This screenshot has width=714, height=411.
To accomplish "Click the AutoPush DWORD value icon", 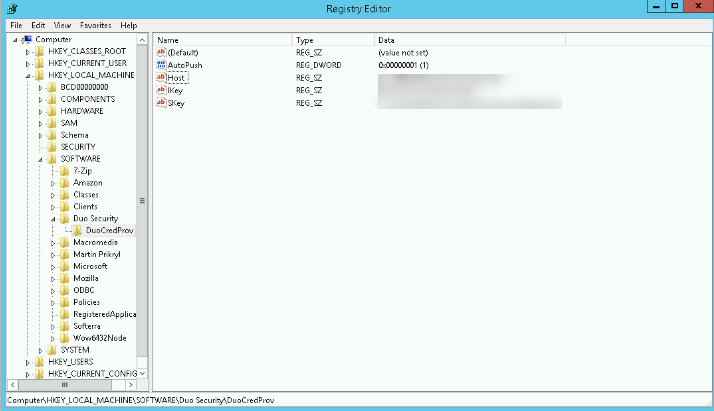I will click(x=160, y=64).
